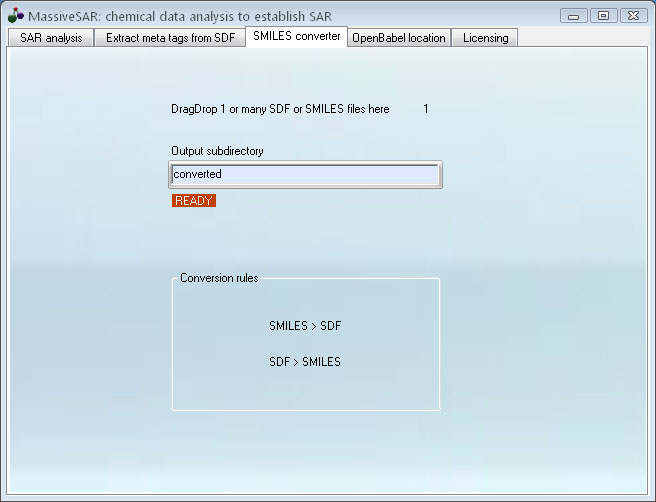This screenshot has height=502, width=656.
Task: Click the file count number 1
Action: click(426, 109)
